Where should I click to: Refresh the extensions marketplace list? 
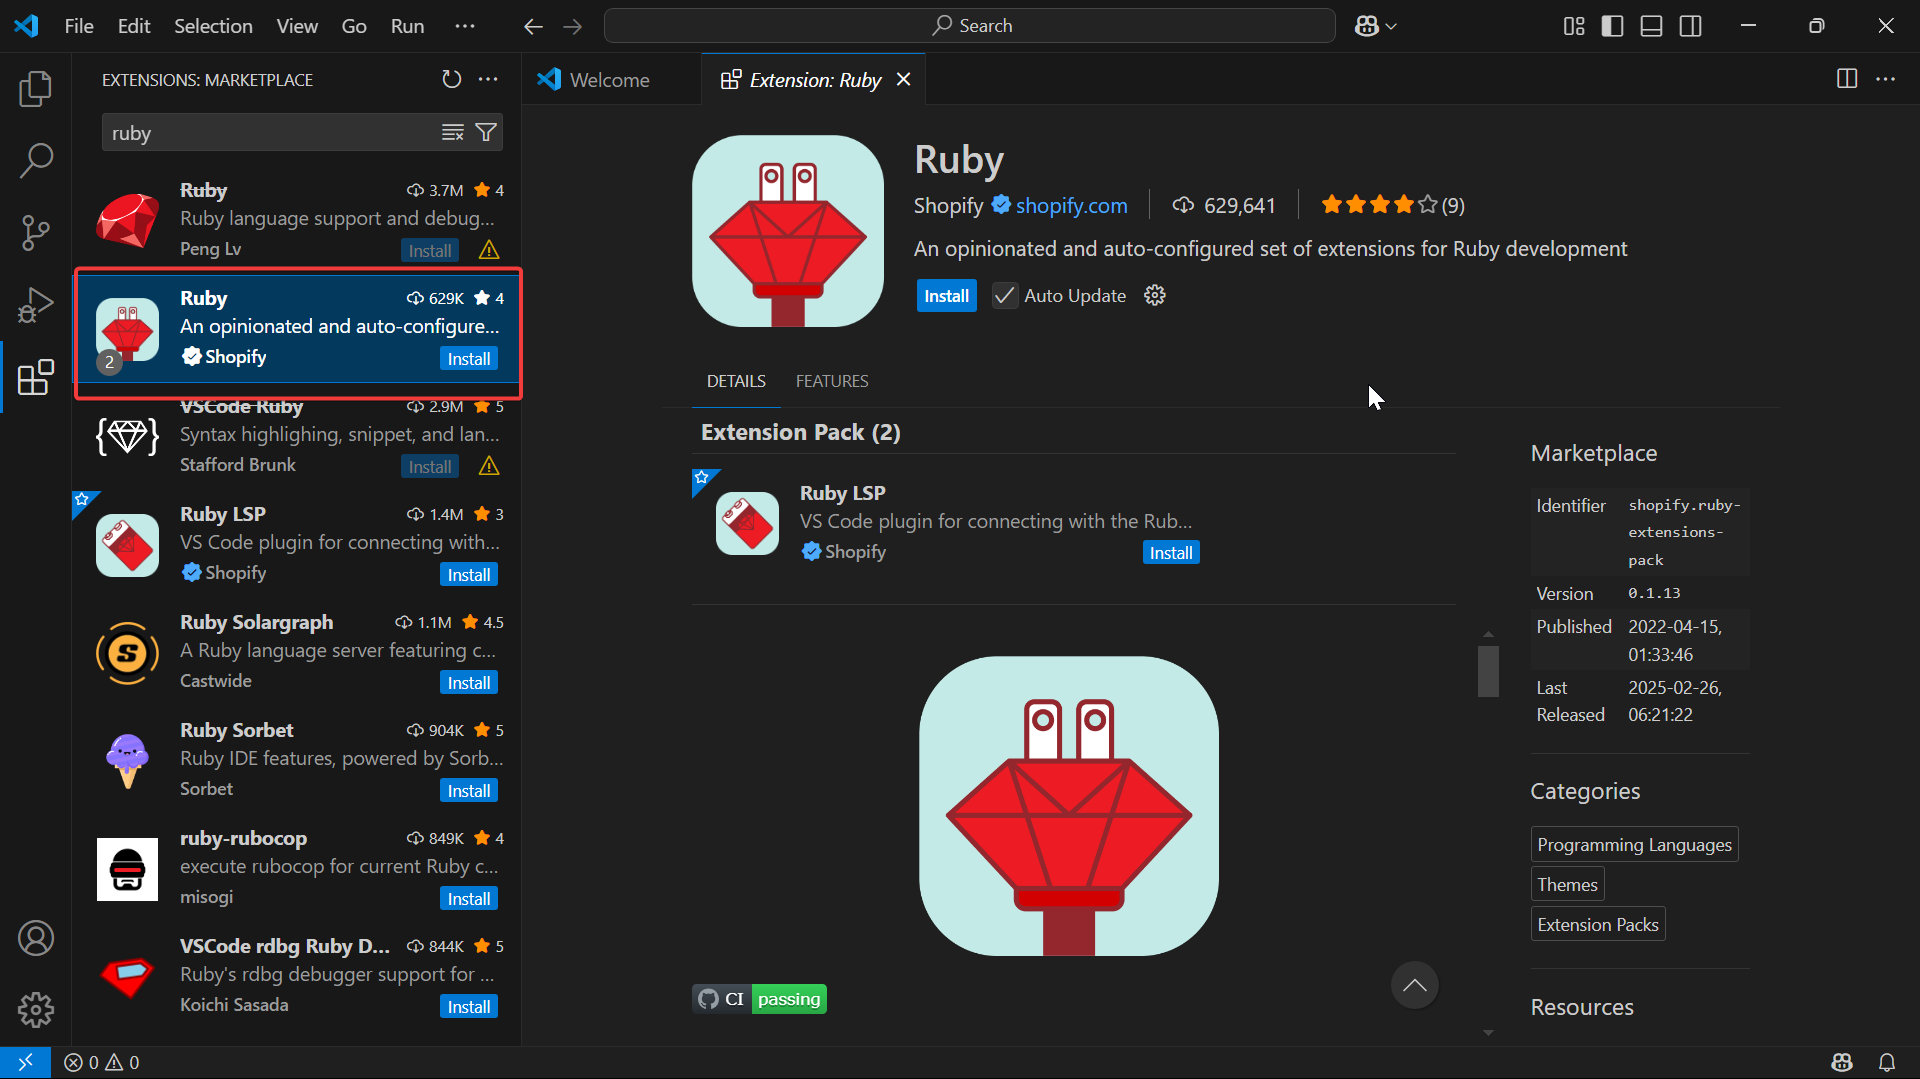click(x=452, y=79)
